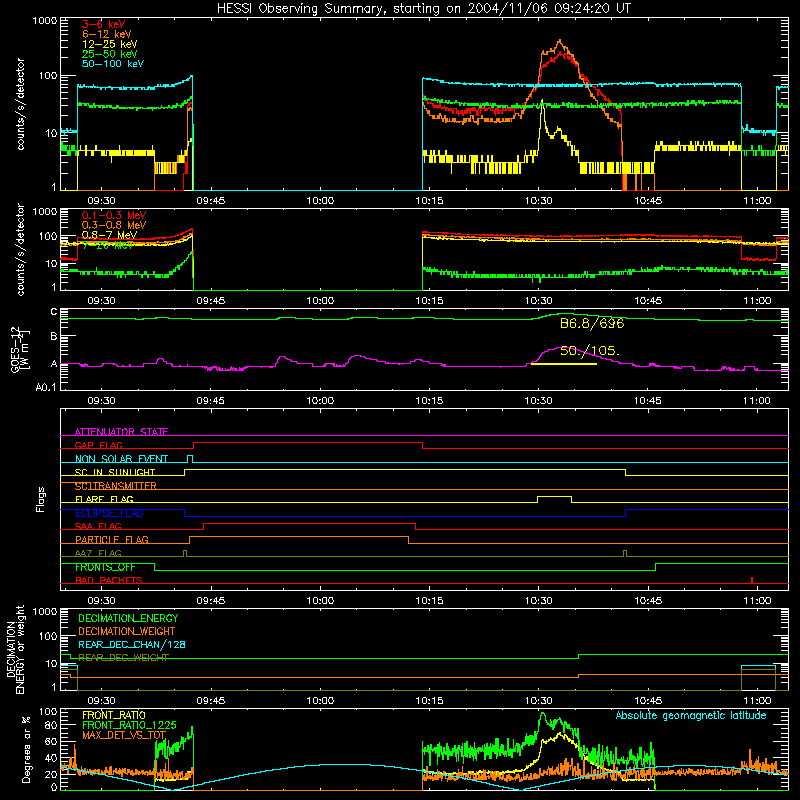Click the green FRONT_RATIO_1225 legend label
The image size is (800, 800).
click(129, 725)
